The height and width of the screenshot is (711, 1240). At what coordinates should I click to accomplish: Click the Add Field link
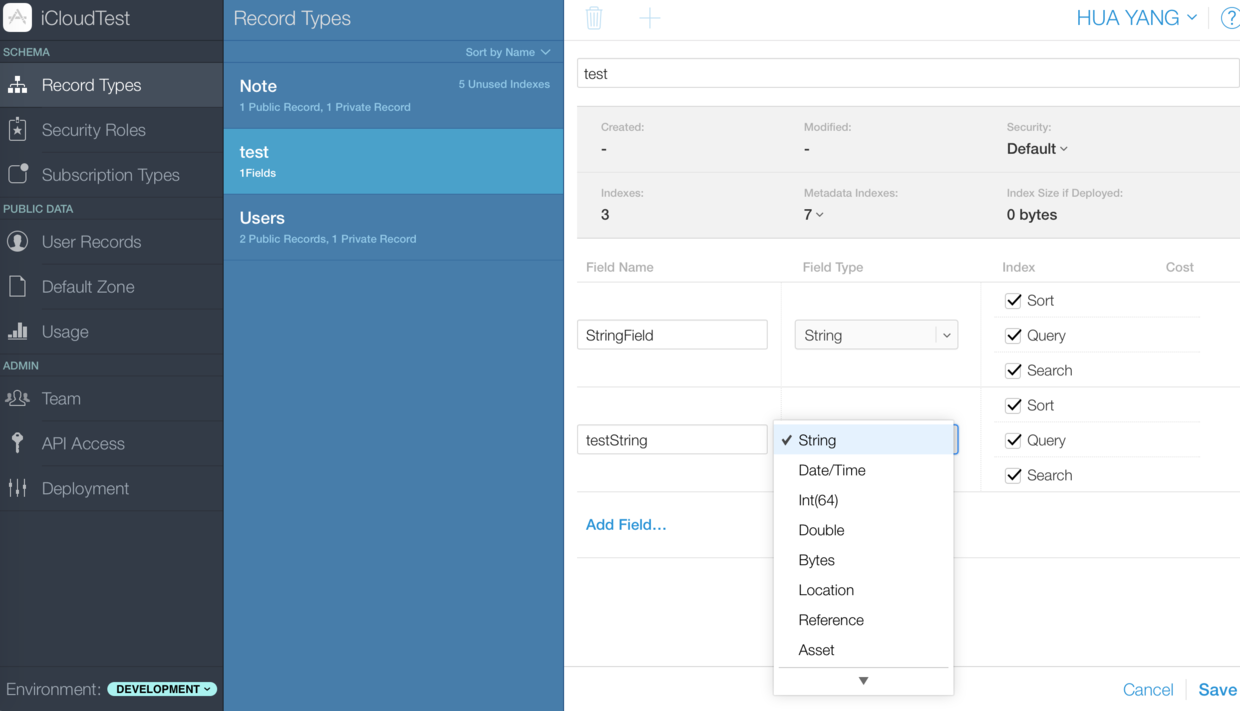pyautogui.click(x=626, y=524)
